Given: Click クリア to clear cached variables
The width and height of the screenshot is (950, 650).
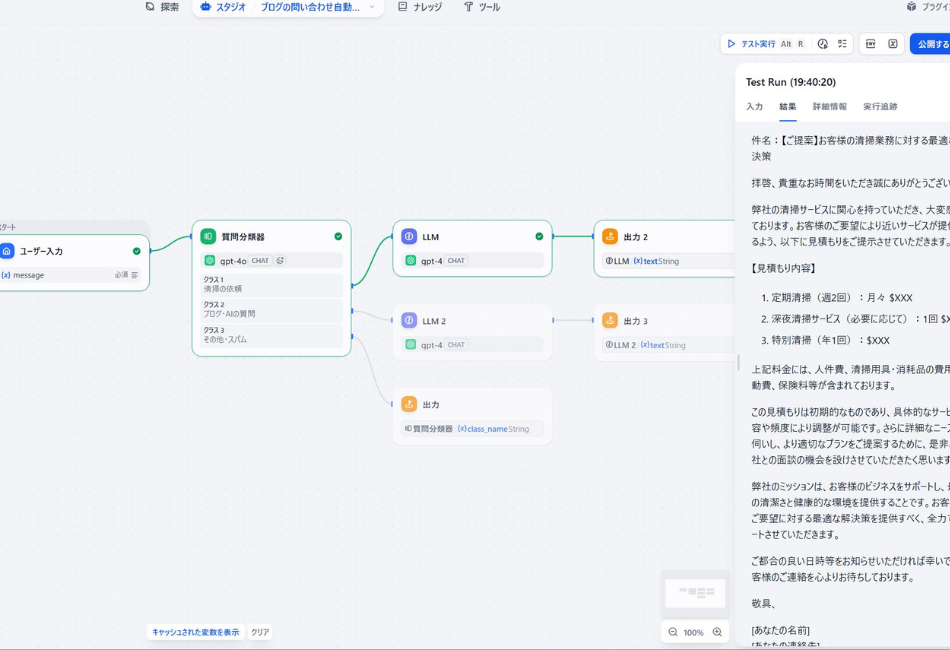Looking at the screenshot, I should click(x=260, y=632).
